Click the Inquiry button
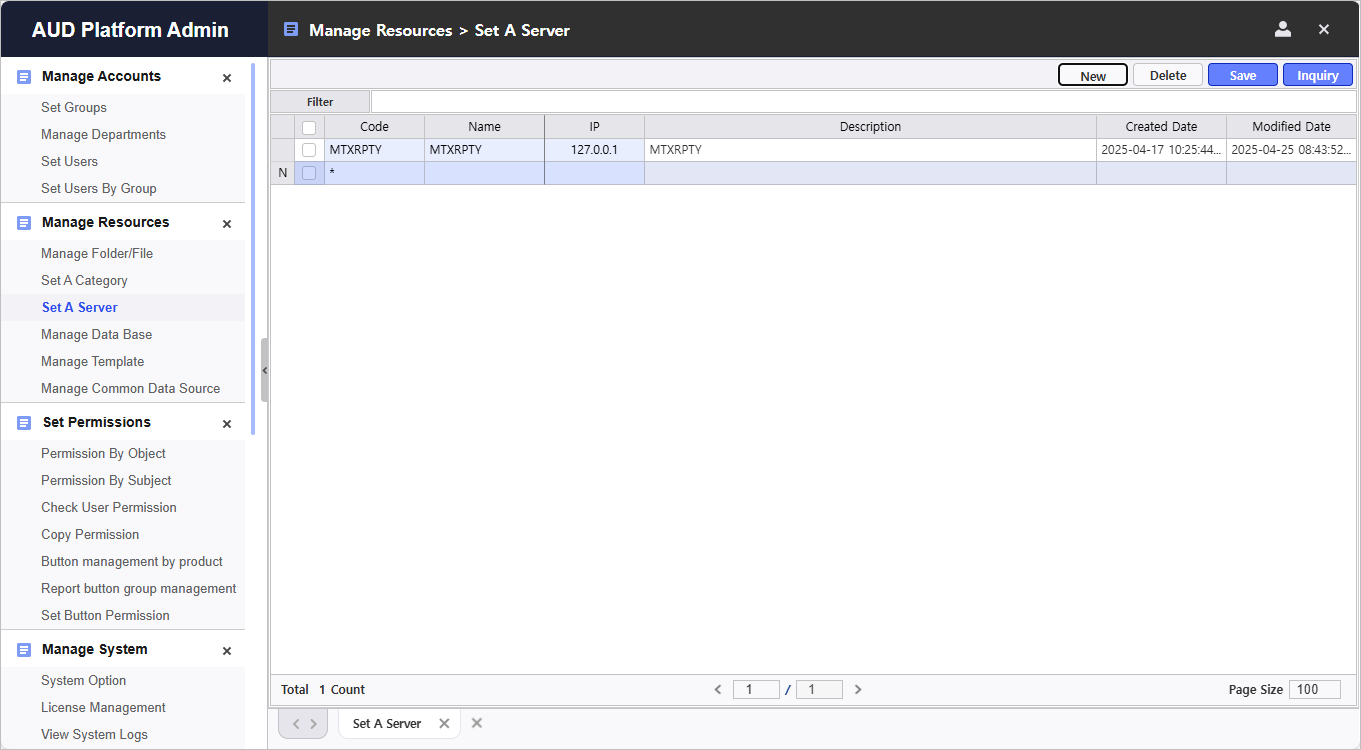Screen dimensions: 1361x750 click(1318, 75)
